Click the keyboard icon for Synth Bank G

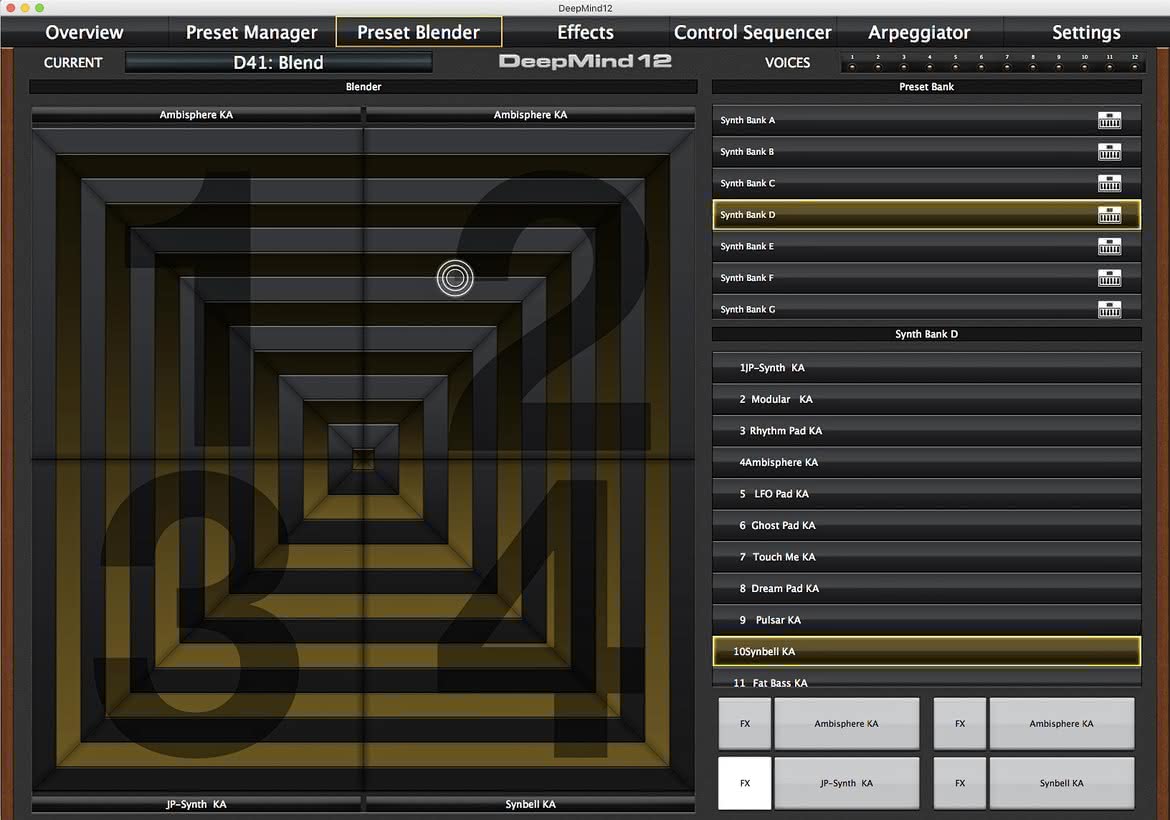[1109, 309]
